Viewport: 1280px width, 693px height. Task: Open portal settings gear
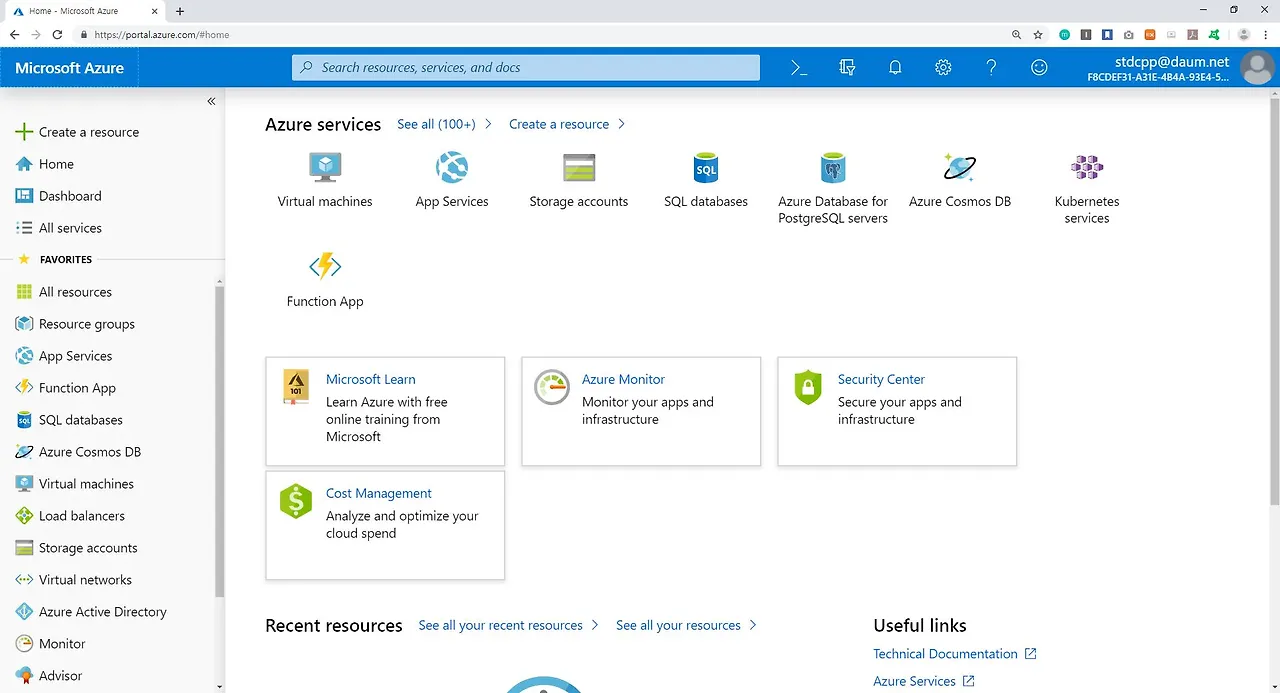click(943, 67)
